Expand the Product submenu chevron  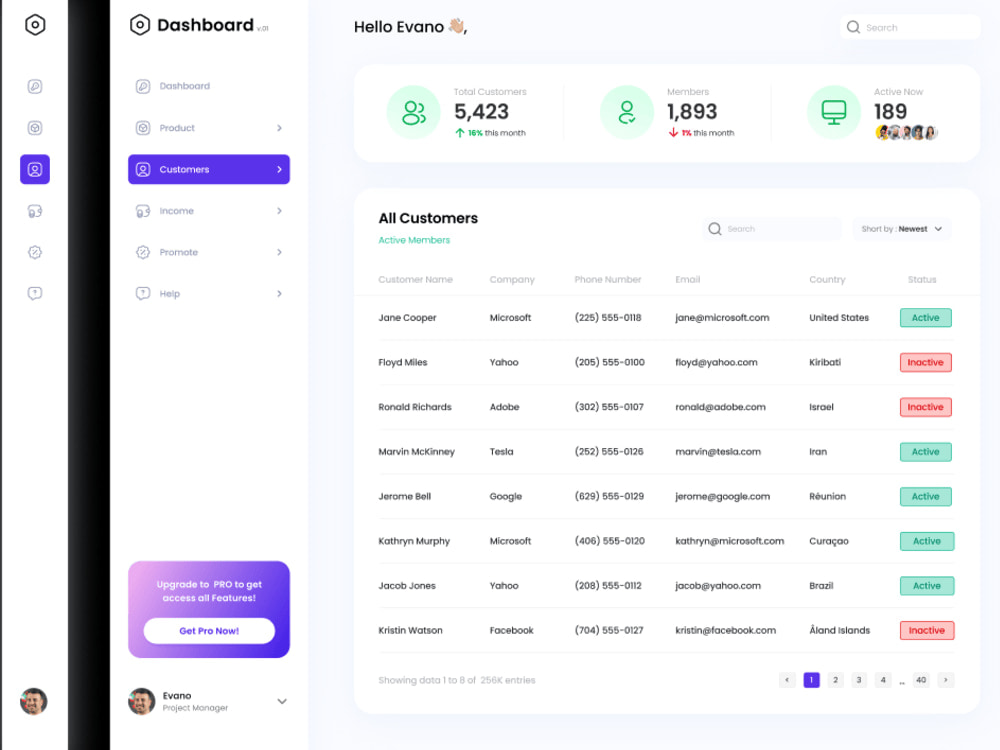click(279, 128)
